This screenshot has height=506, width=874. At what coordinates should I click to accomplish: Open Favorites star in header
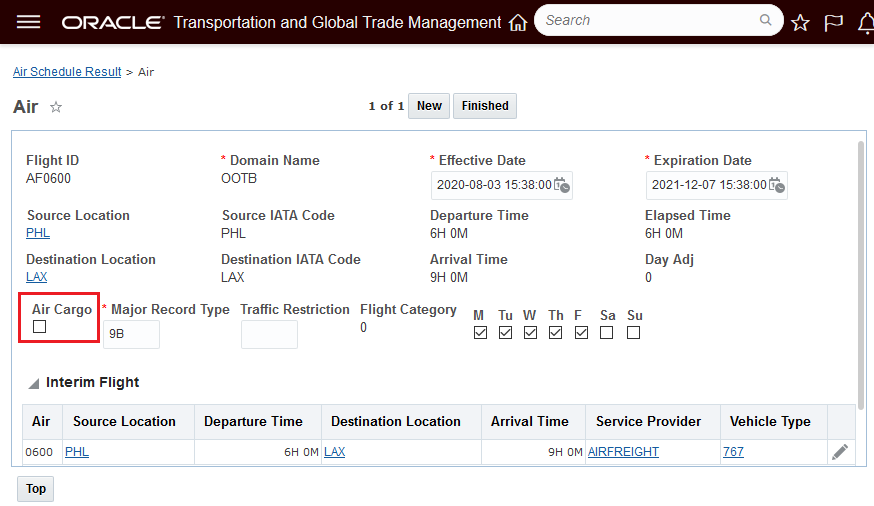coord(800,22)
